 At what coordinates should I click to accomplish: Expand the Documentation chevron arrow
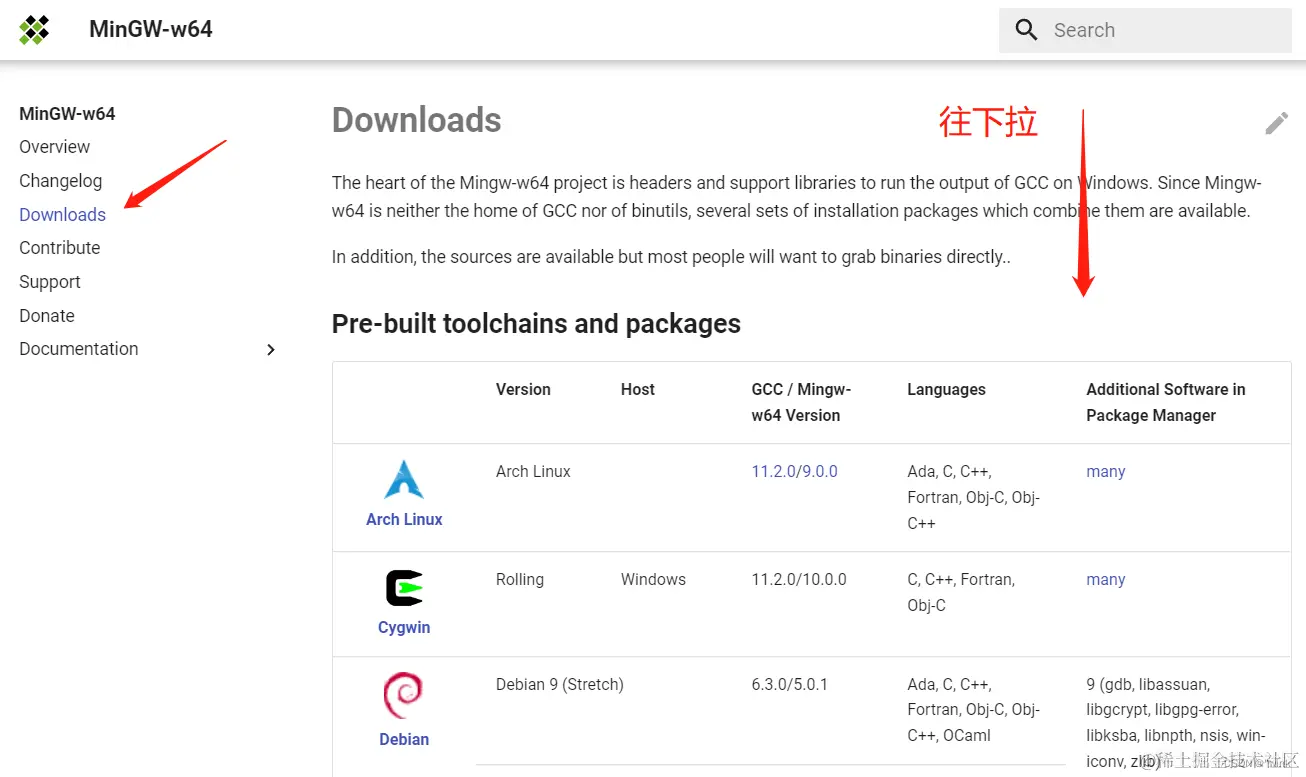coord(270,349)
